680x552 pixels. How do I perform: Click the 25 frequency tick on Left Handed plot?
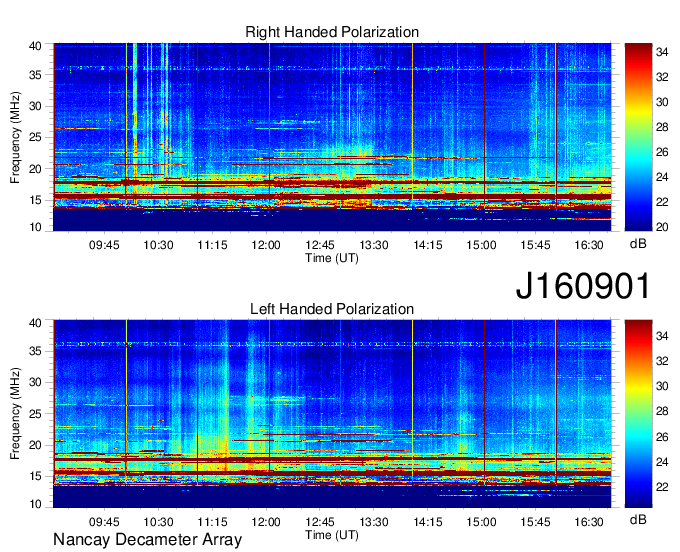pos(36,414)
